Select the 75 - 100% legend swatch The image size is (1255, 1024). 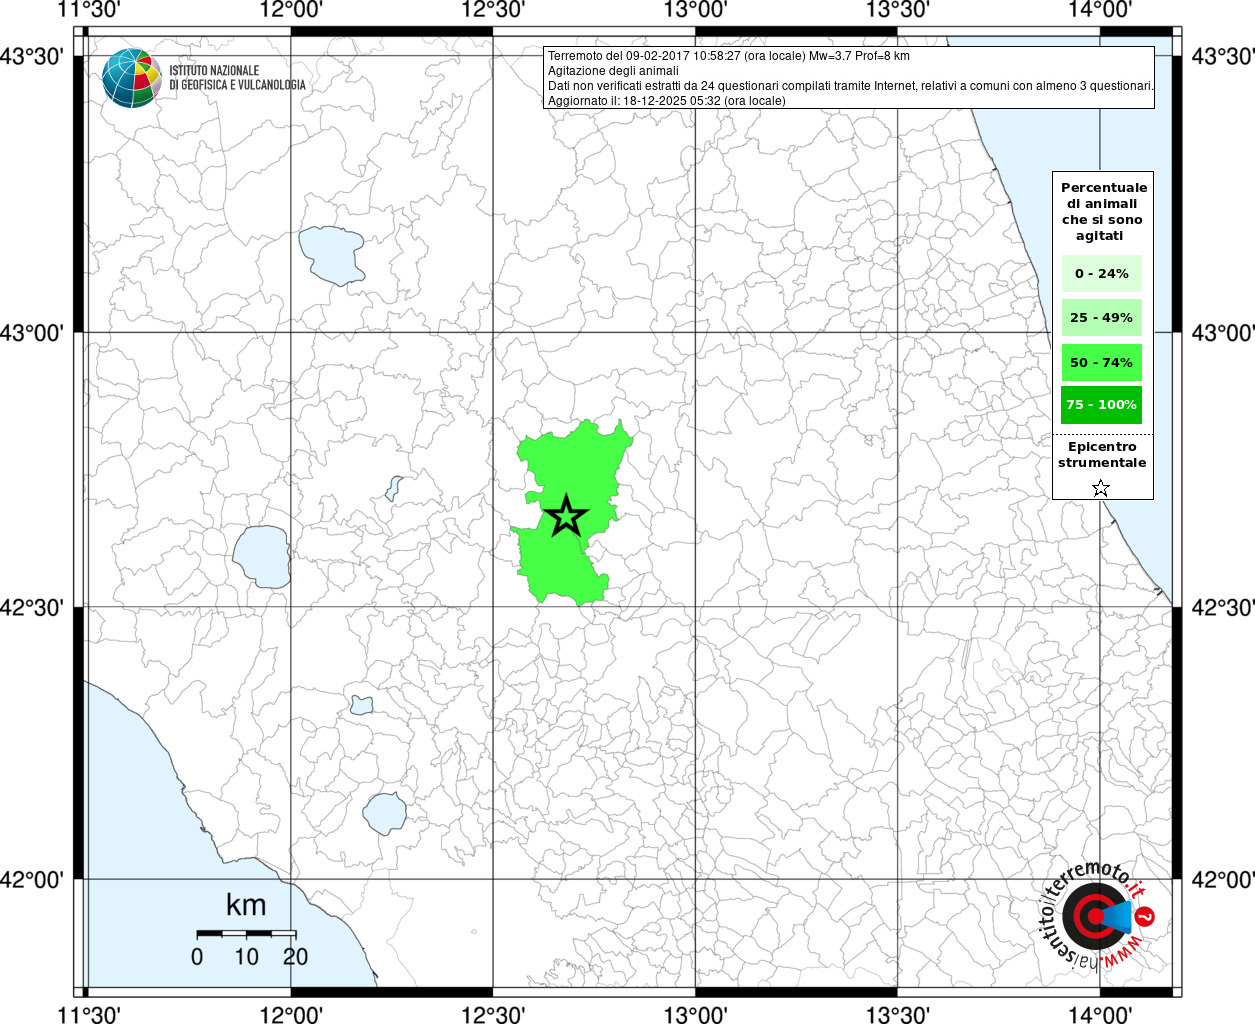pos(1101,405)
